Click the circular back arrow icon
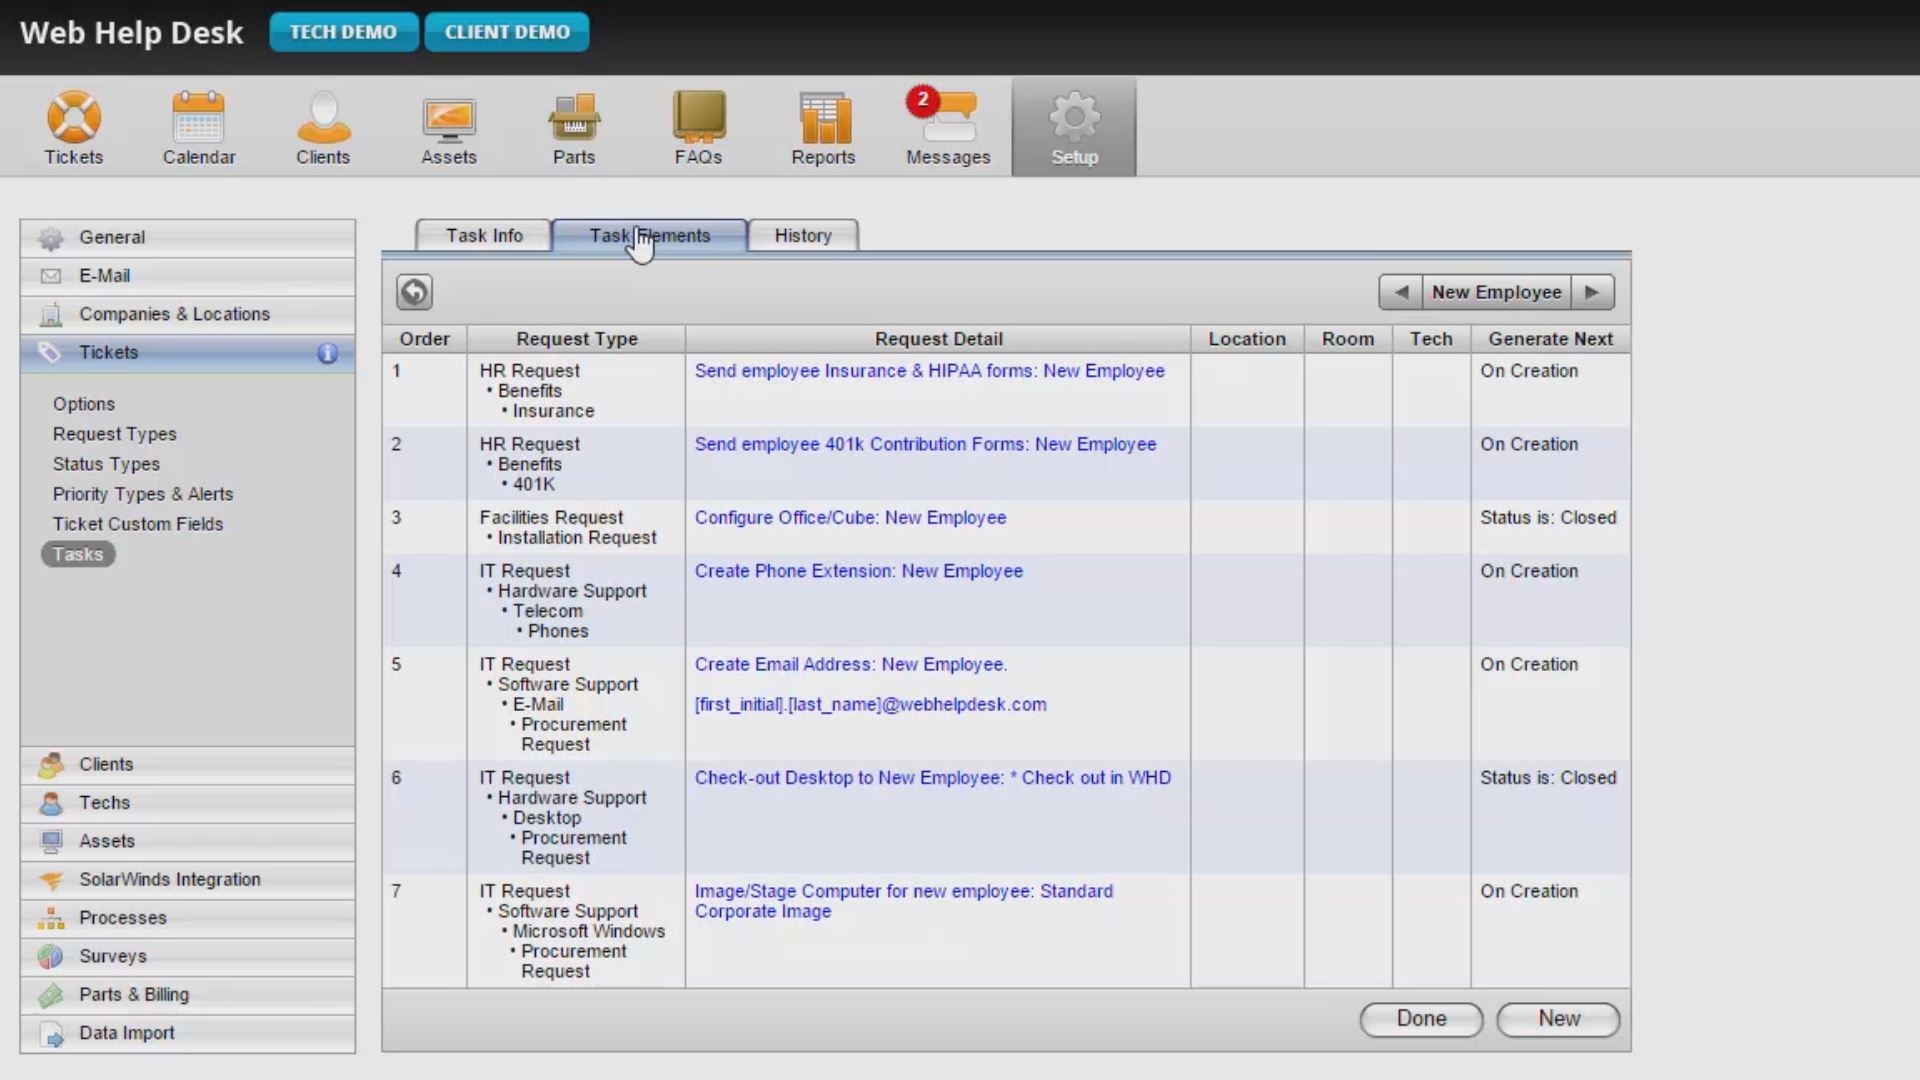 414,292
